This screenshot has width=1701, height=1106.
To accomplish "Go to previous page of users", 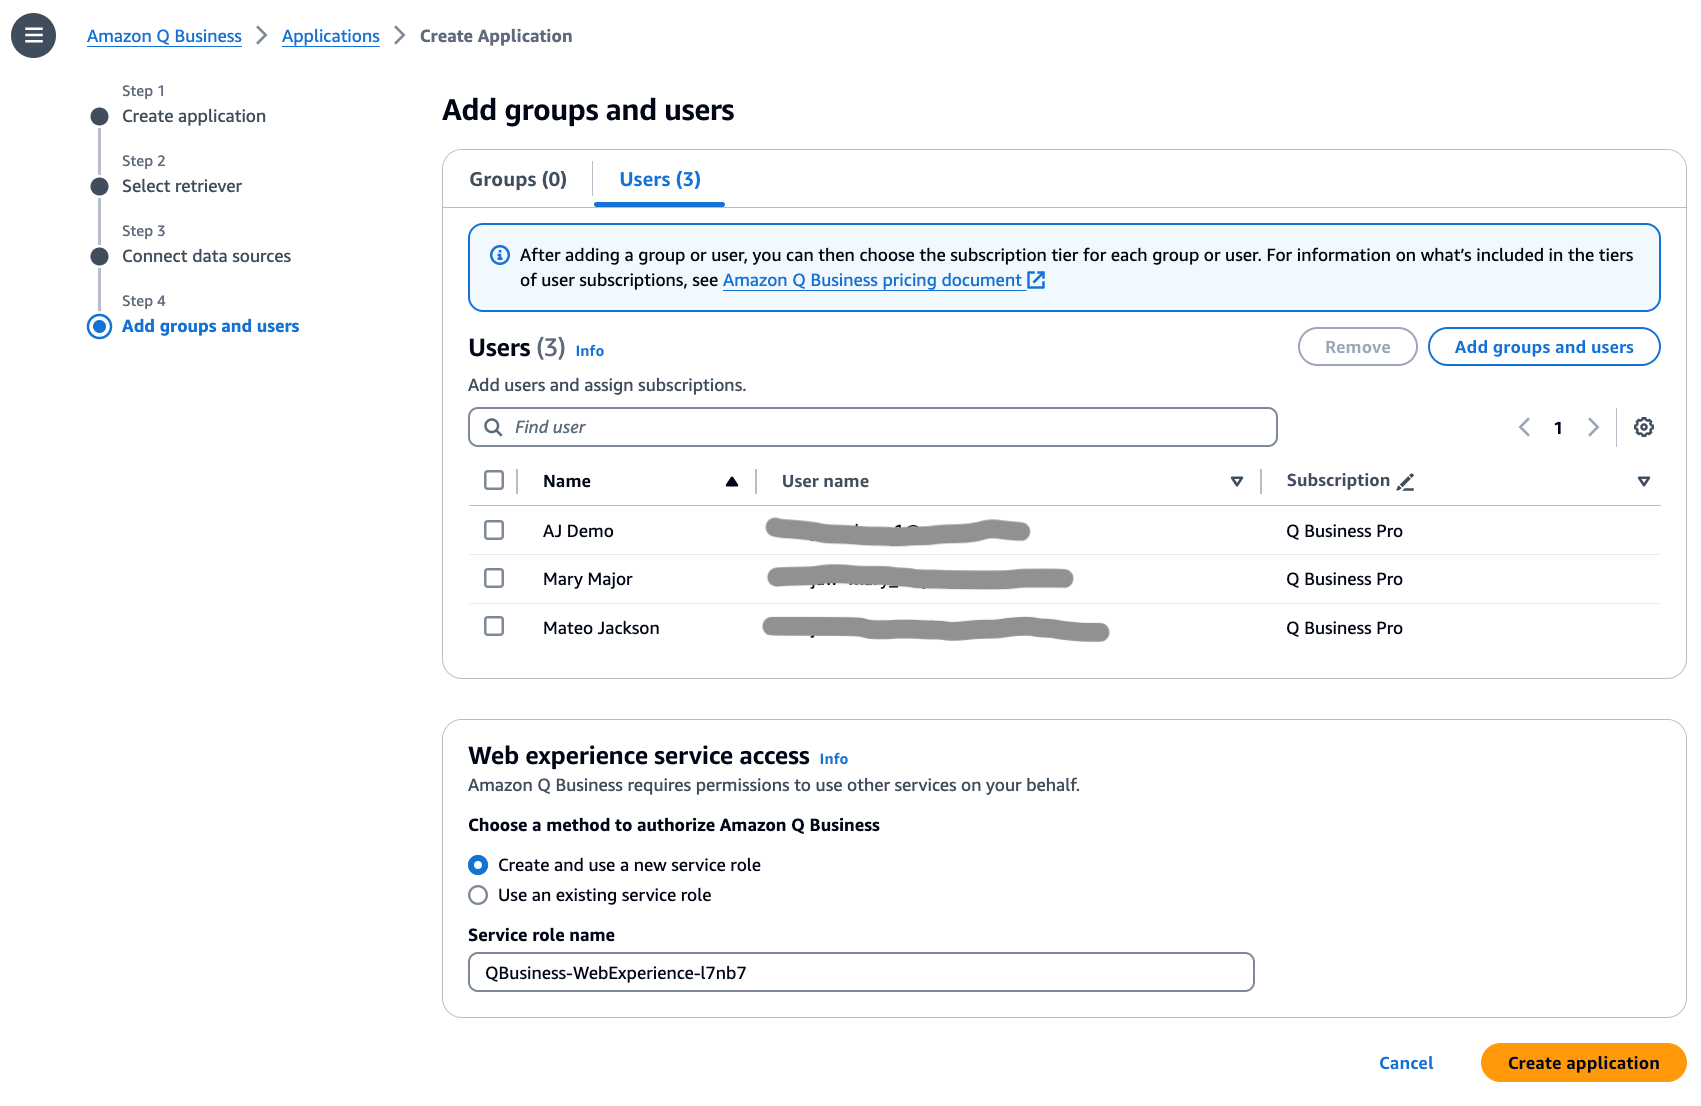I will [1524, 428].
